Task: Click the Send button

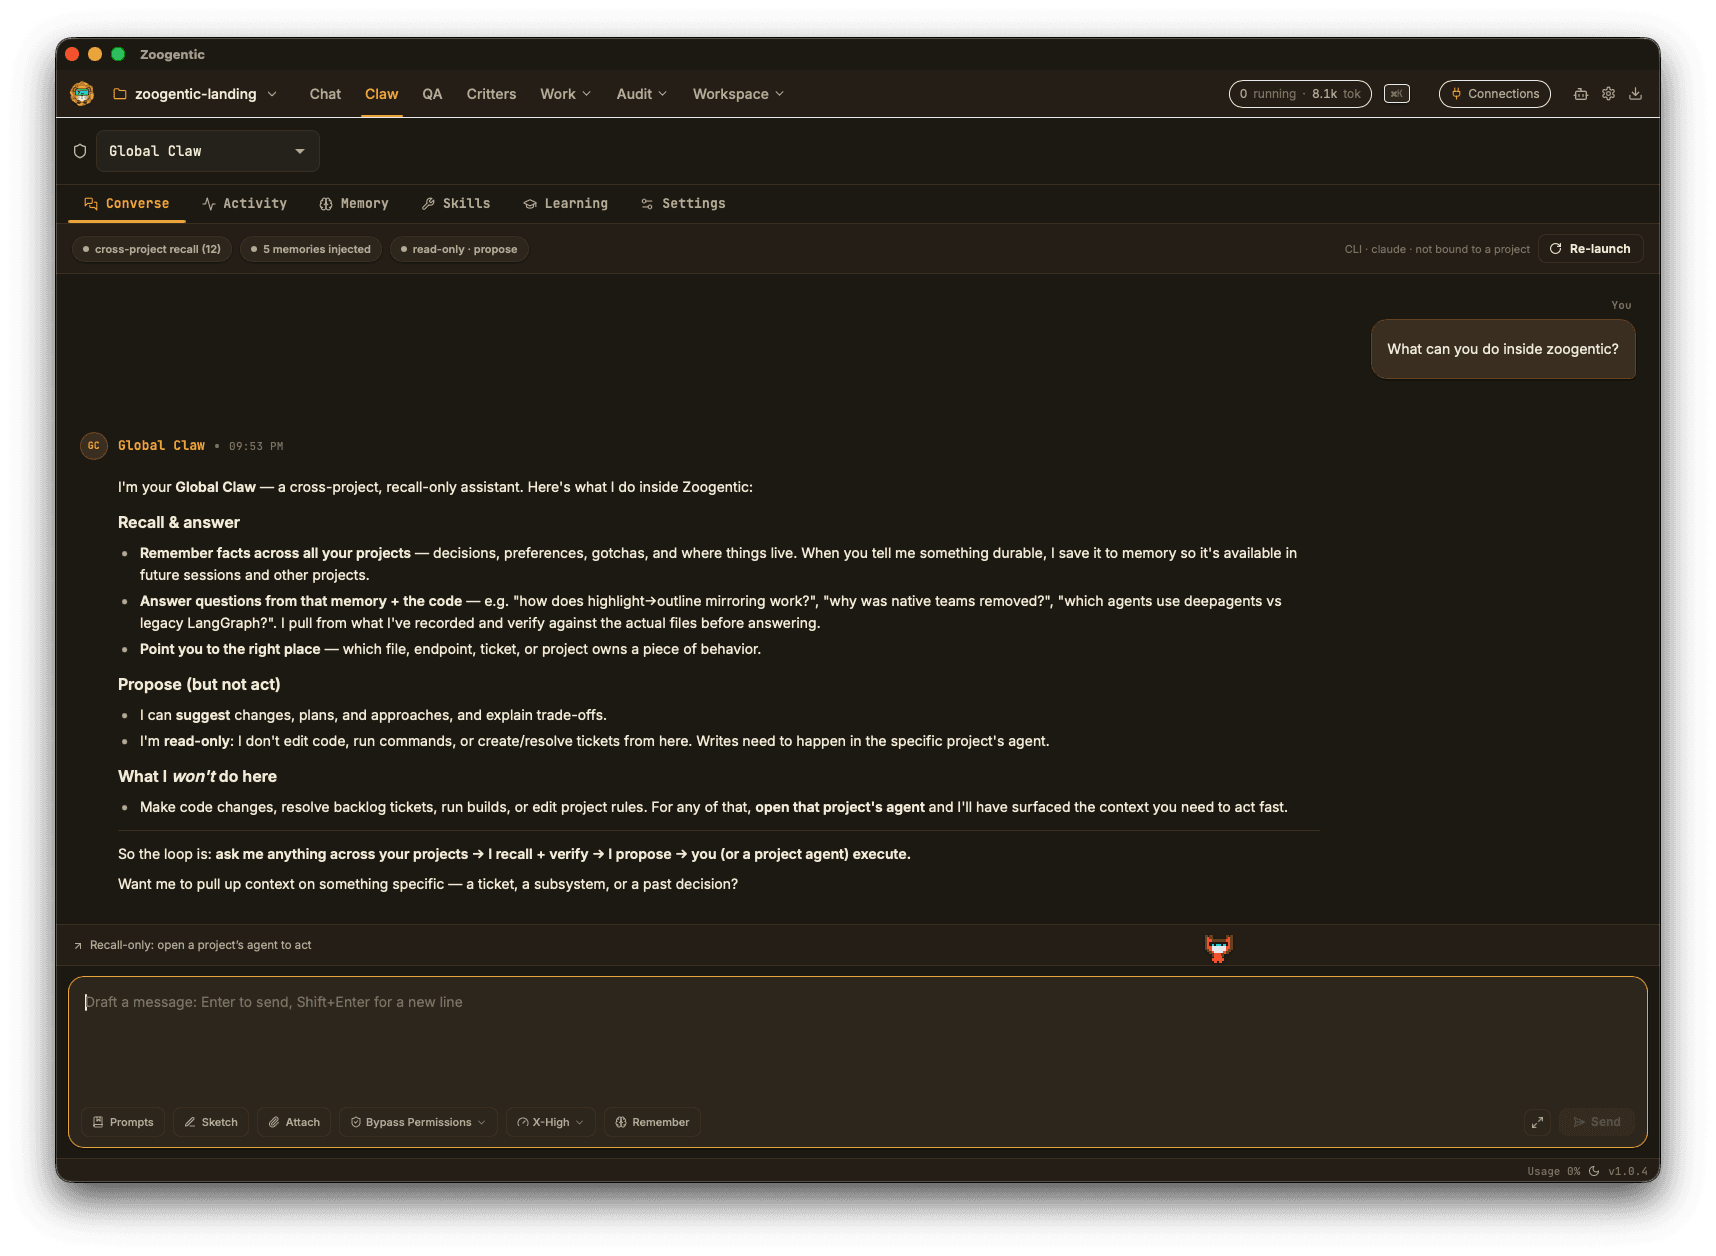Action: point(1597,1122)
